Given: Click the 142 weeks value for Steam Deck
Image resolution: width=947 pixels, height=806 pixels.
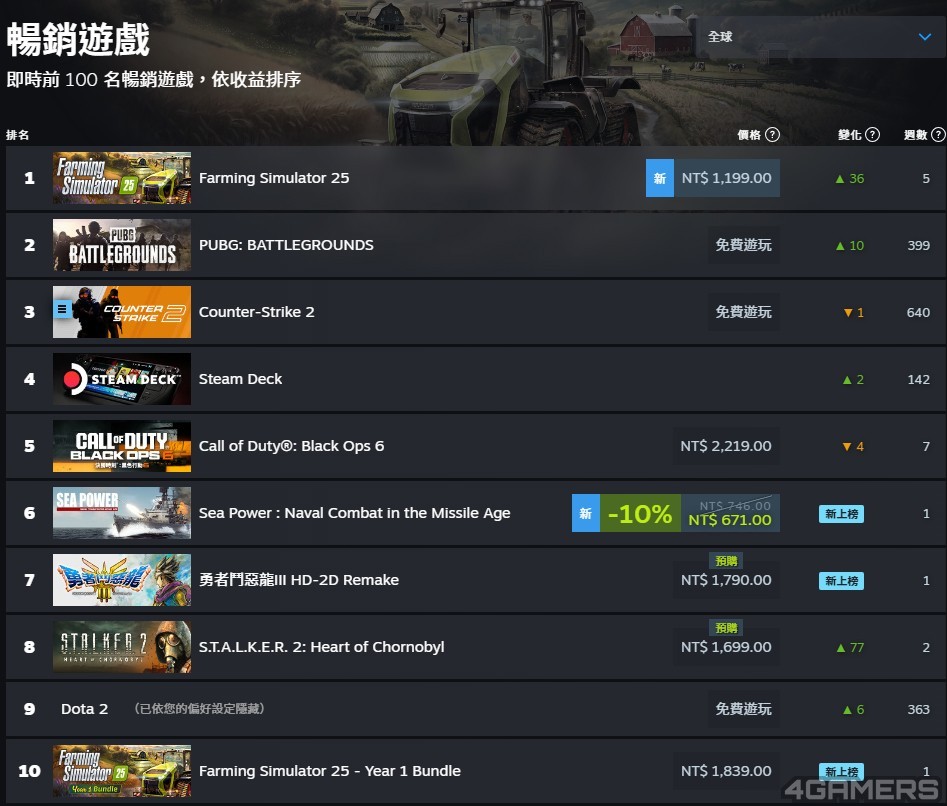Looking at the screenshot, I should pyautogui.click(x=919, y=380).
